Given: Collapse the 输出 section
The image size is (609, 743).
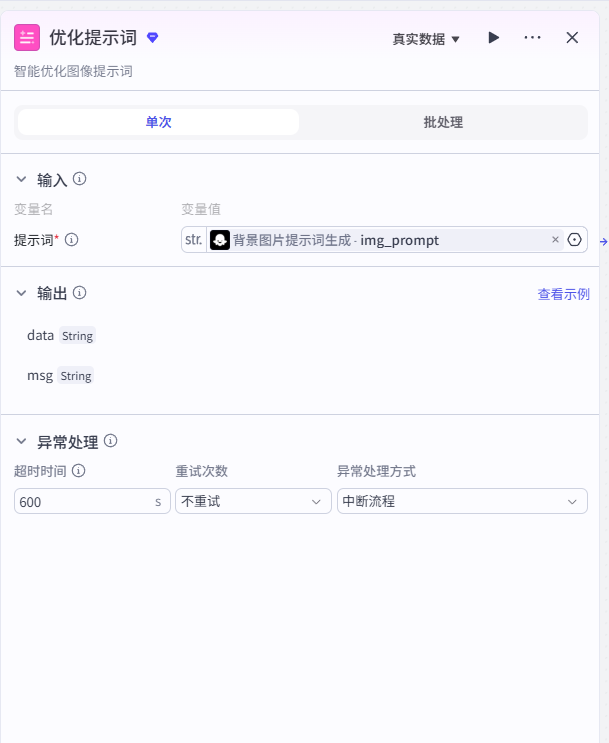Looking at the screenshot, I should click(21, 293).
